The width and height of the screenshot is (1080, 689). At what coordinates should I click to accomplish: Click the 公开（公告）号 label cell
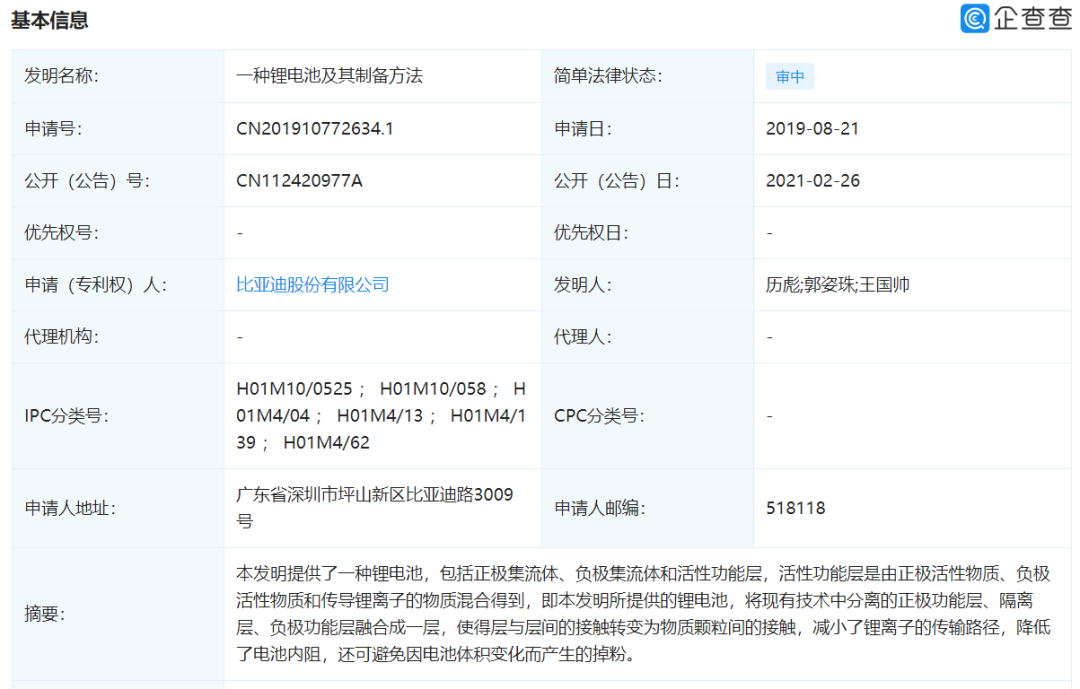tap(118, 181)
